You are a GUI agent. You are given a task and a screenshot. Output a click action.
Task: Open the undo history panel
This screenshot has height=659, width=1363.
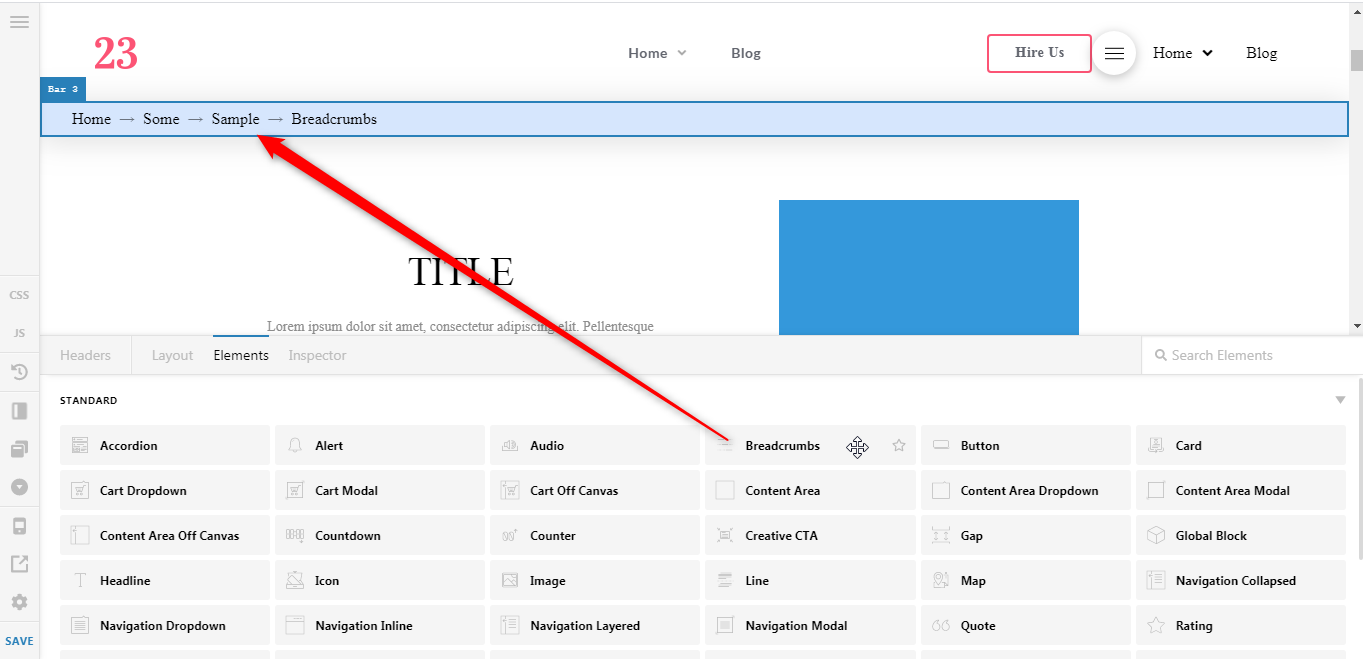(x=19, y=372)
